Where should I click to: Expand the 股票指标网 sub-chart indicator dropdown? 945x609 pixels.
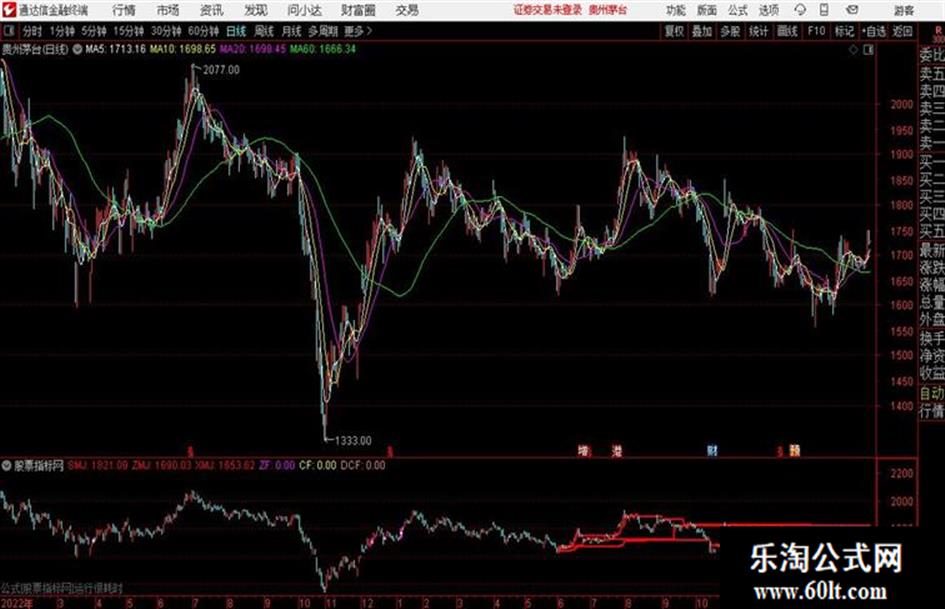tap(7, 465)
